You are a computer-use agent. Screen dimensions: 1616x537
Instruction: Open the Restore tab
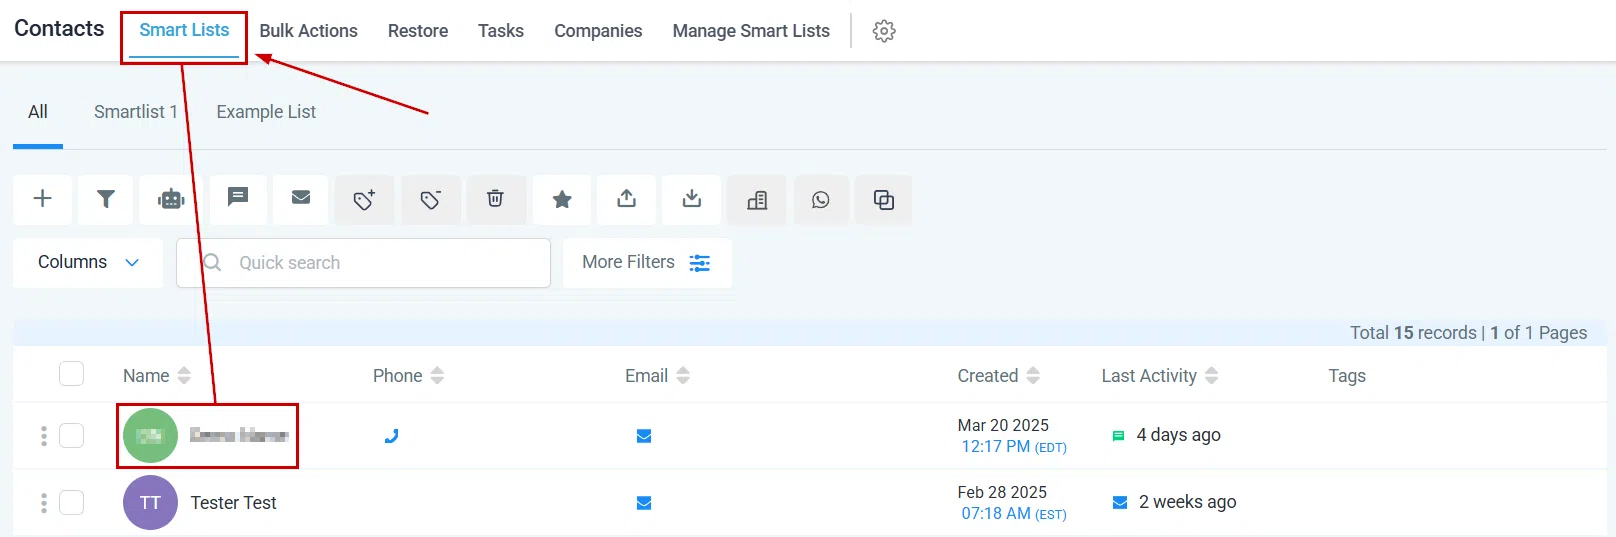pyautogui.click(x=418, y=31)
